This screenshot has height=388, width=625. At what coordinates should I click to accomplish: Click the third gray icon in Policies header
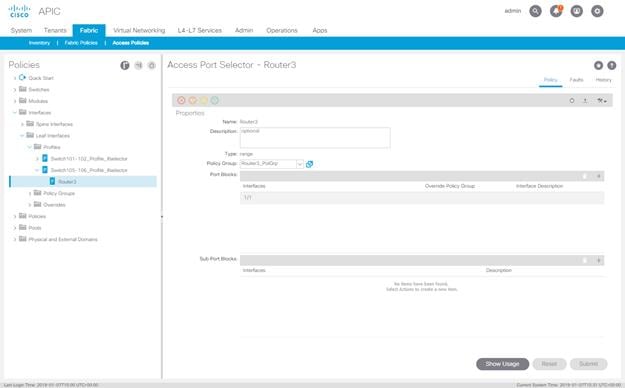[x=151, y=65]
